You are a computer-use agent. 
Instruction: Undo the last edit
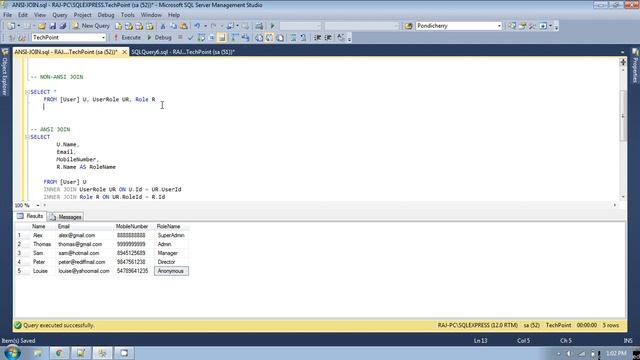[197, 26]
